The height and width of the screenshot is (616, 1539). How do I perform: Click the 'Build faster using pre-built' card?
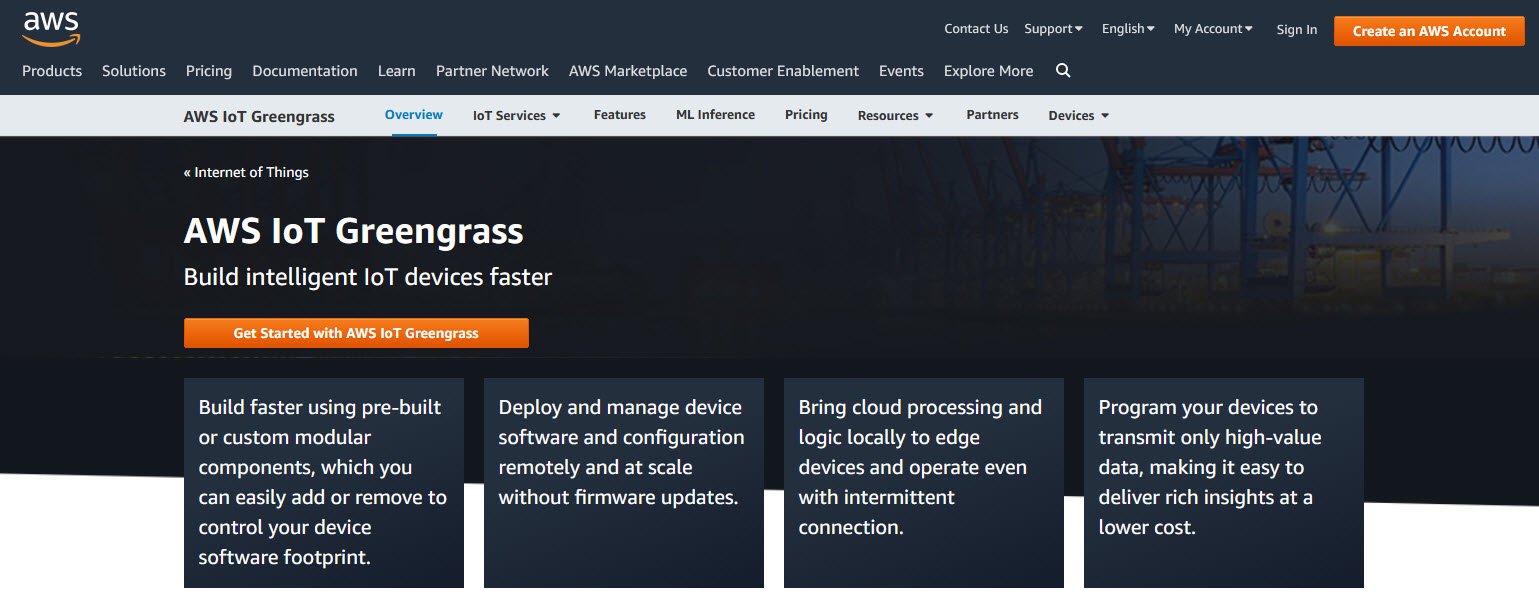tap(324, 483)
